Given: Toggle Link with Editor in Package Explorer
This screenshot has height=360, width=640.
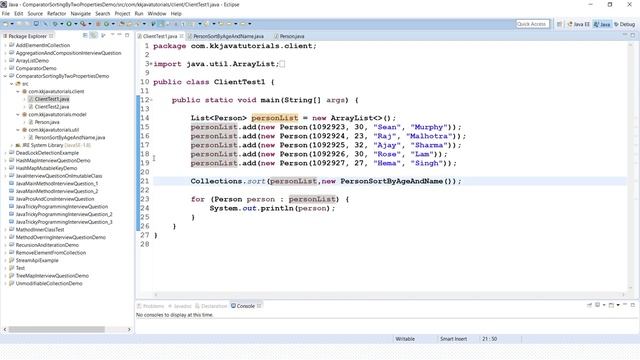Looking at the screenshot, I should click(x=93, y=36).
